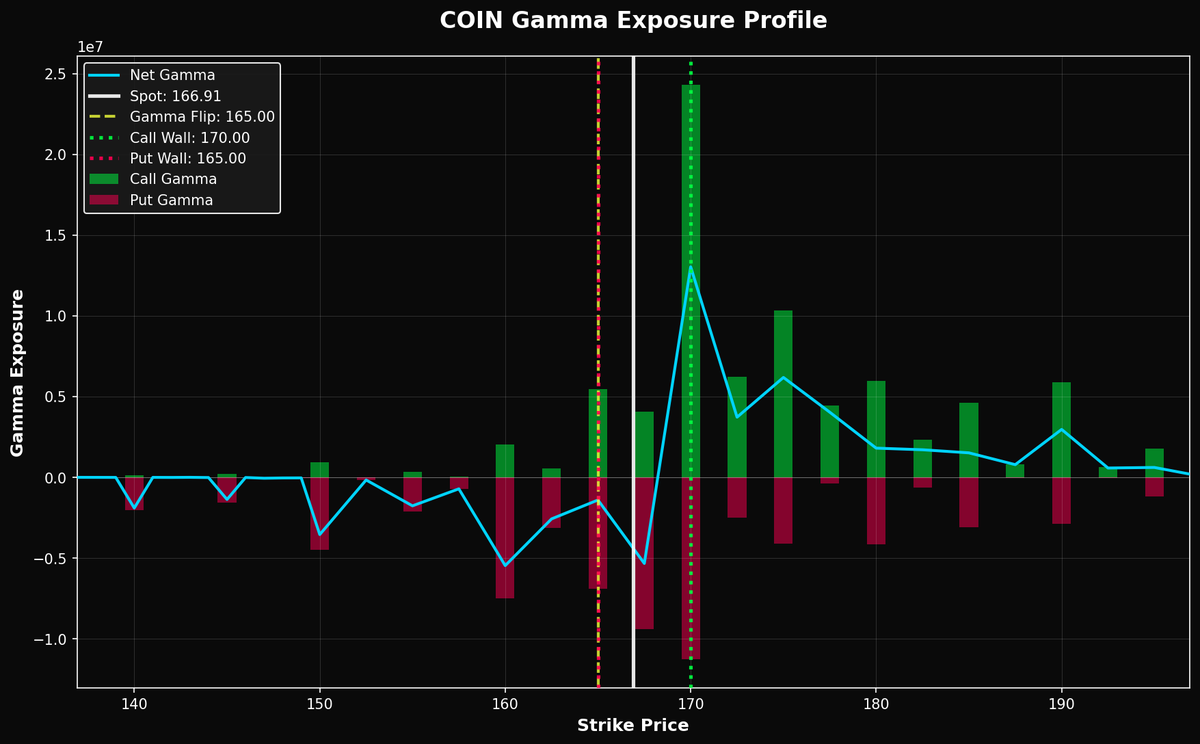Click the yellow dashed Gamma Flip legend sample

click(x=104, y=117)
